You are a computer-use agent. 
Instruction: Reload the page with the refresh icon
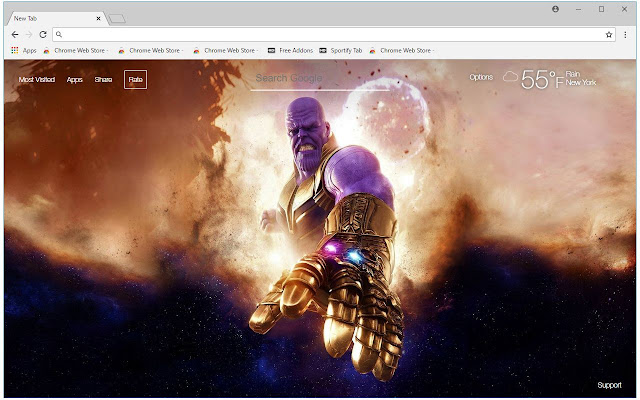coord(43,35)
